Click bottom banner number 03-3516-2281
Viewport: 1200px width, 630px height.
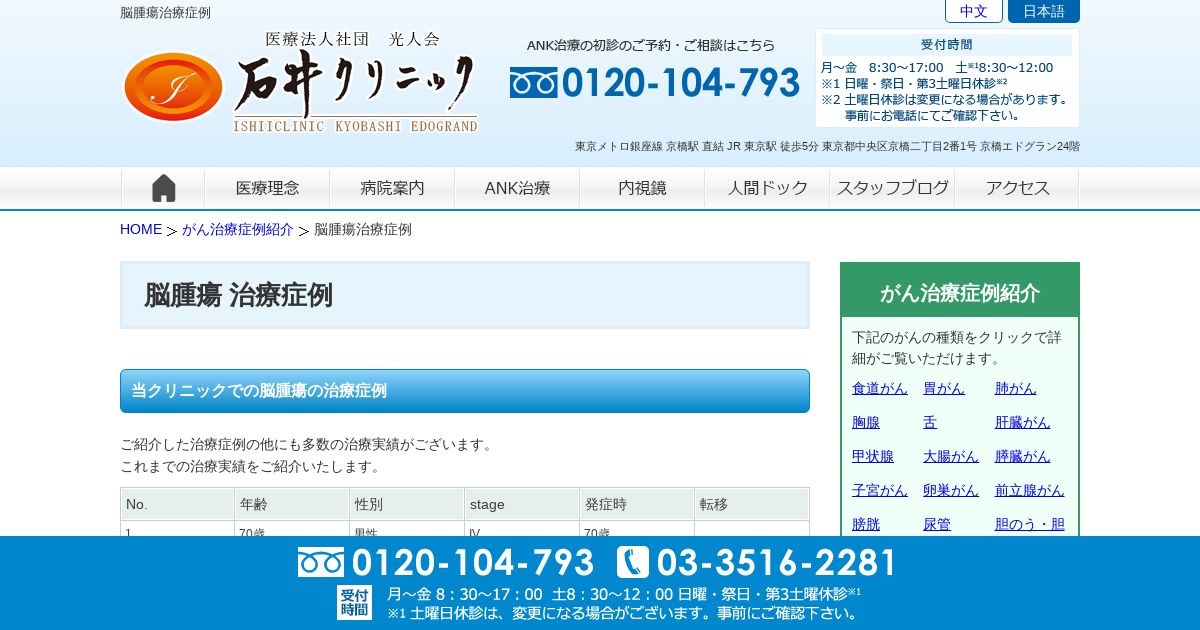click(777, 562)
